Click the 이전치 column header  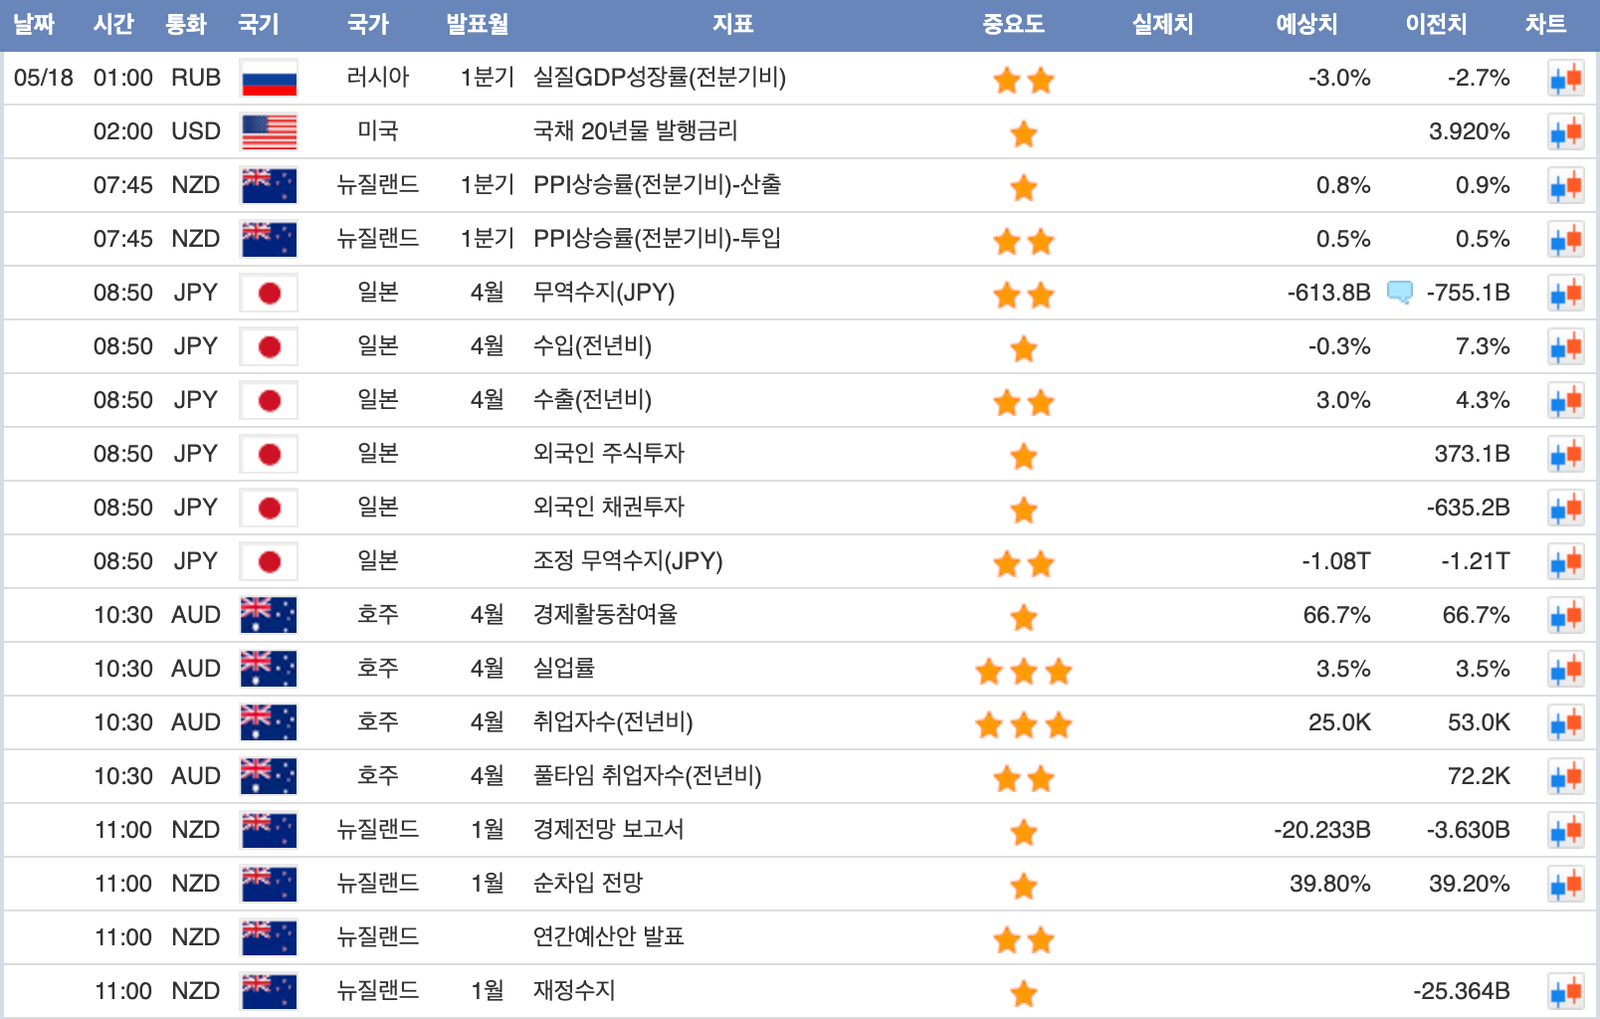[1436, 24]
